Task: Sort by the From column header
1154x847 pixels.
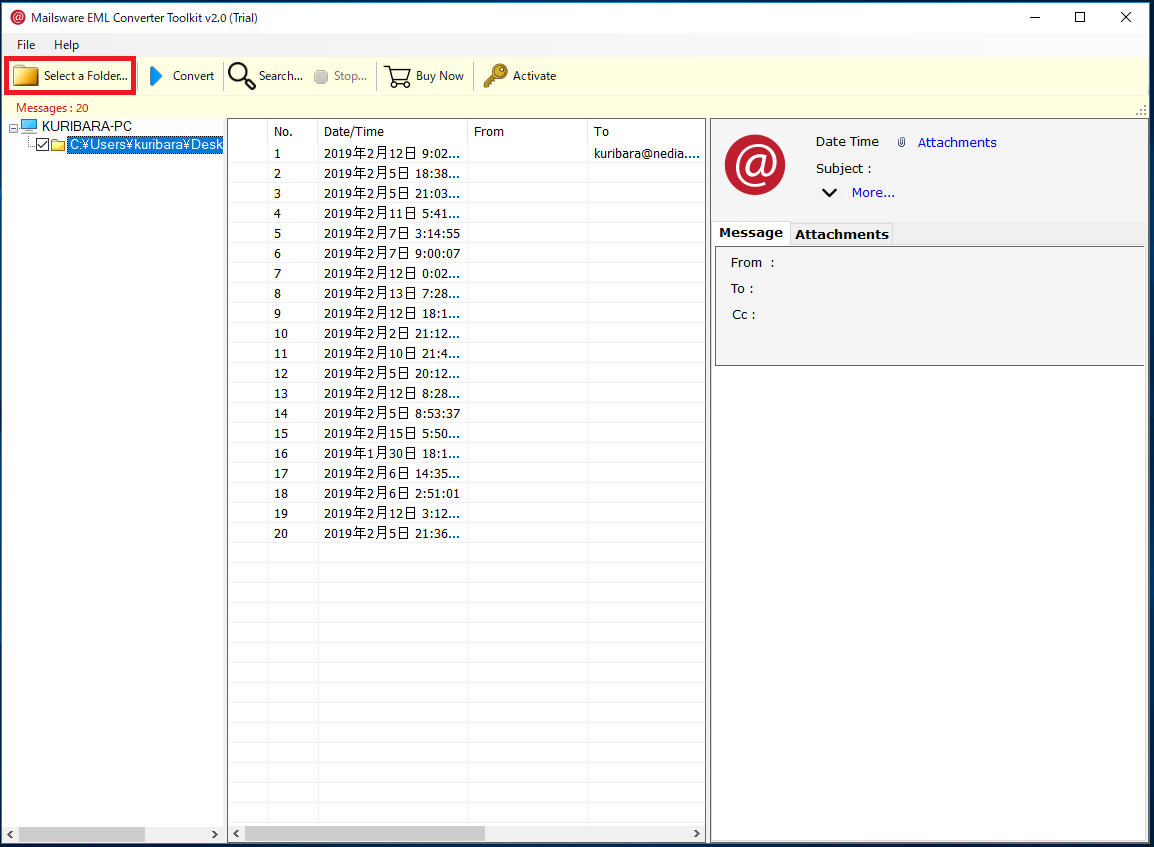Action: [528, 132]
